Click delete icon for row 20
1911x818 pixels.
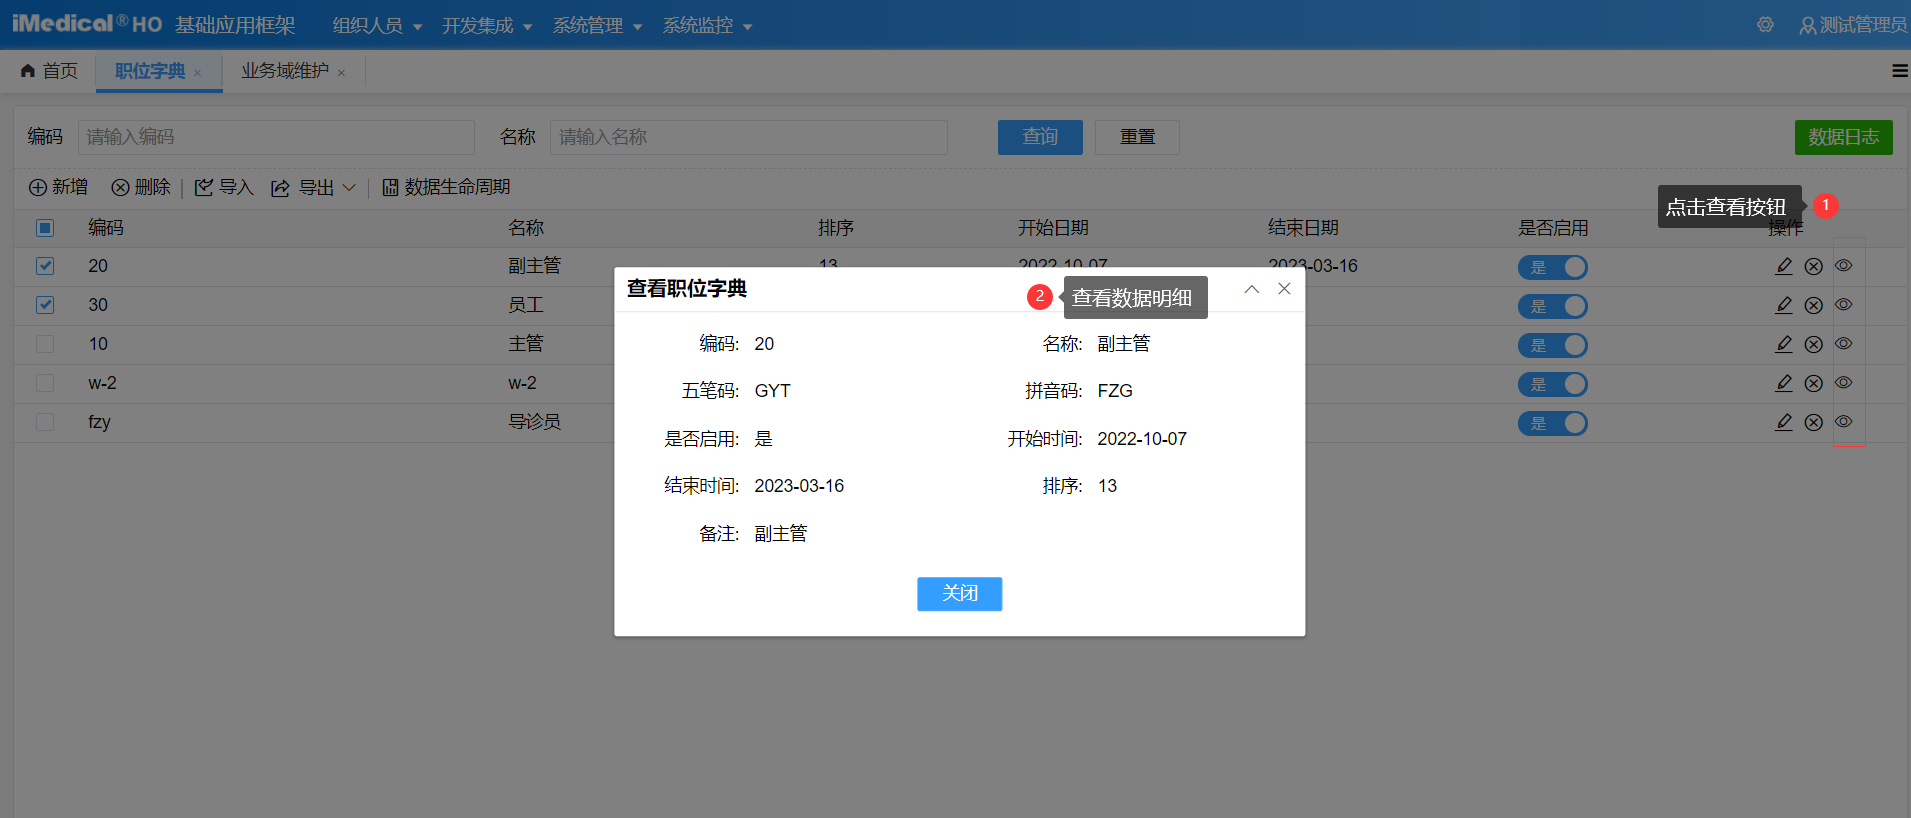pos(1814,266)
